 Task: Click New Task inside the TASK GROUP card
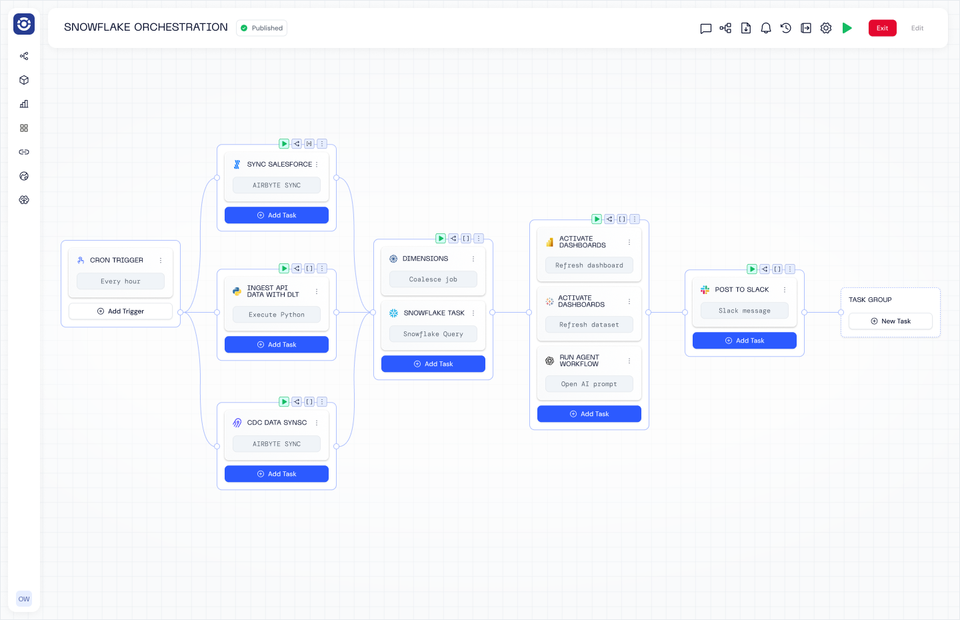(889, 320)
